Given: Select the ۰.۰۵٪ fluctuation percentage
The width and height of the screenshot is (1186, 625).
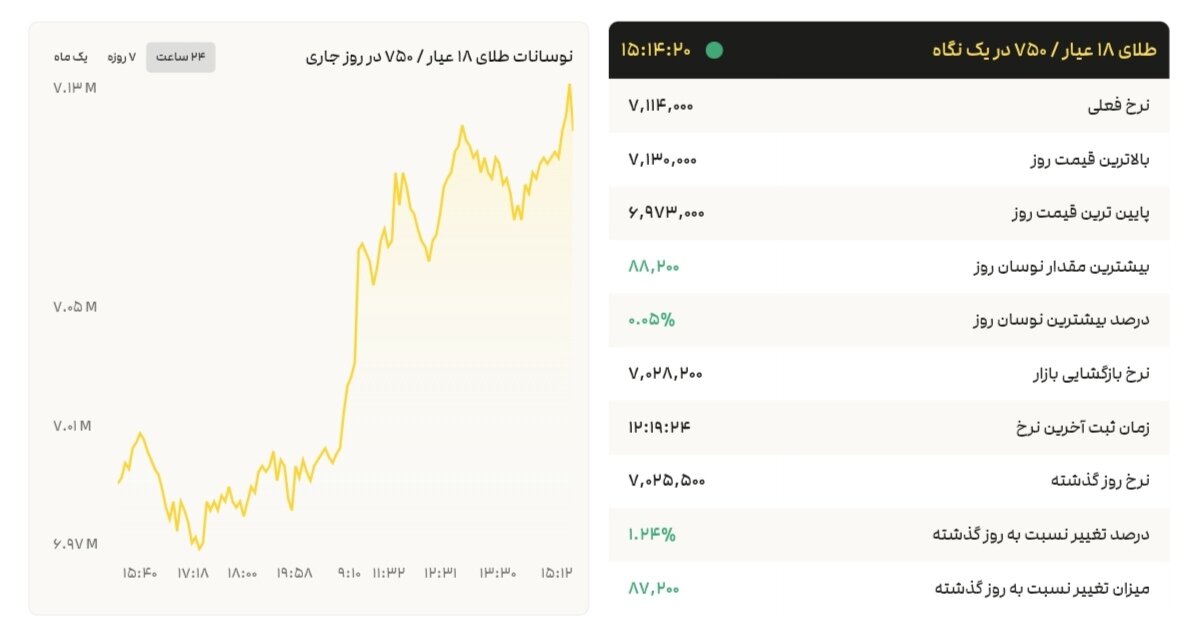Looking at the screenshot, I should pyautogui.click(x=650, y=320).
